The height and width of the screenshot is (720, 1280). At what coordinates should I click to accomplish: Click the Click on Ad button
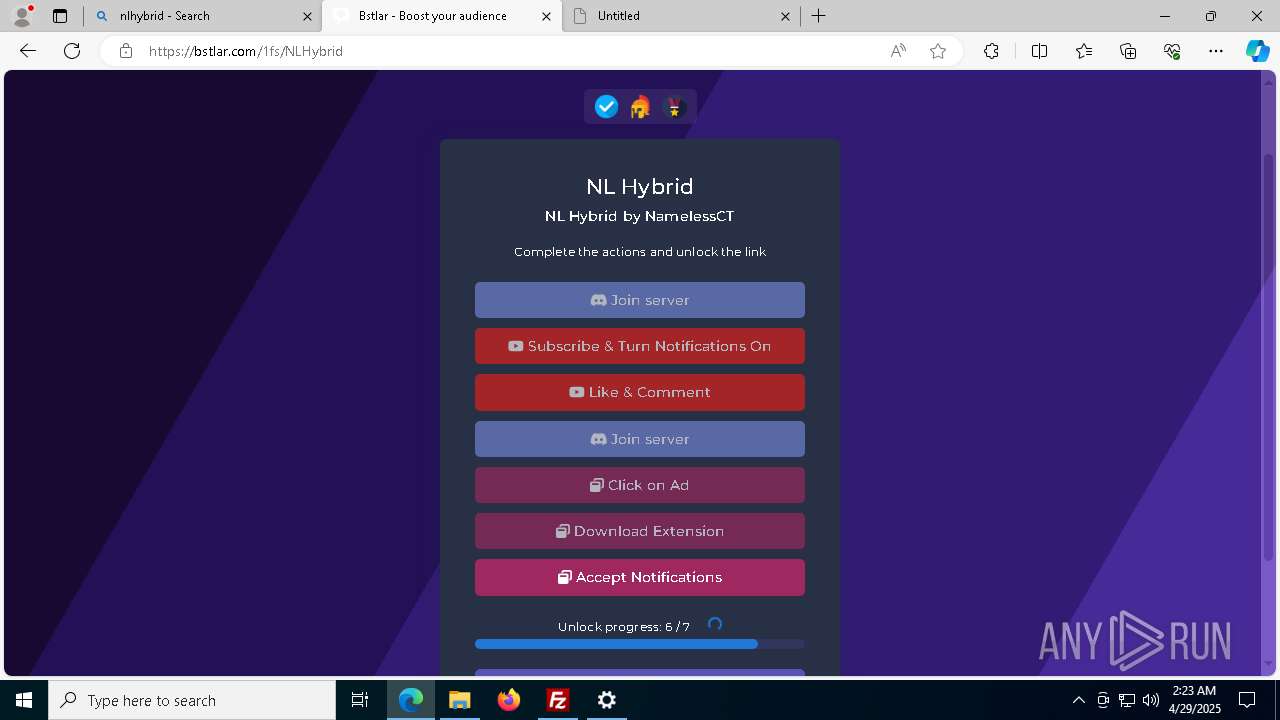point(640,485)
